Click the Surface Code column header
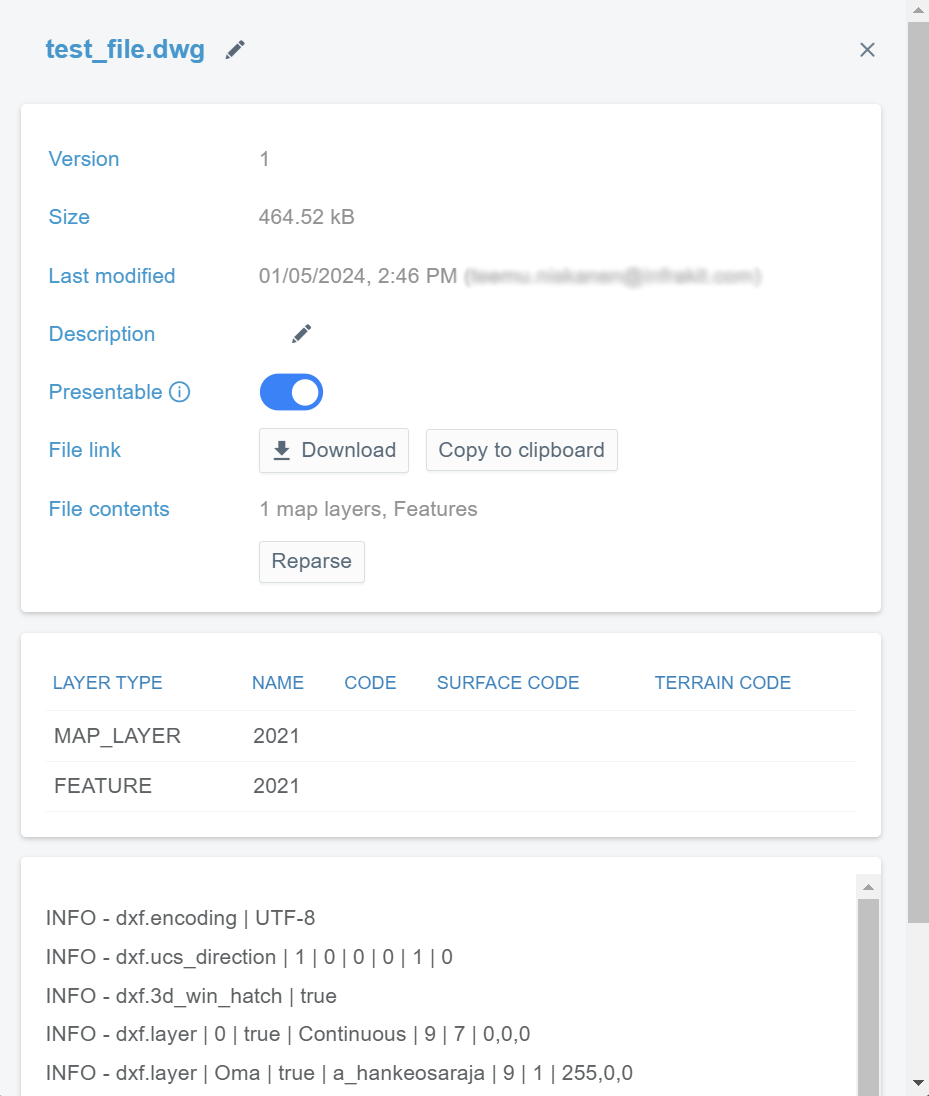The width and height of the screenshot is (929, 1096). click(508, 683)
